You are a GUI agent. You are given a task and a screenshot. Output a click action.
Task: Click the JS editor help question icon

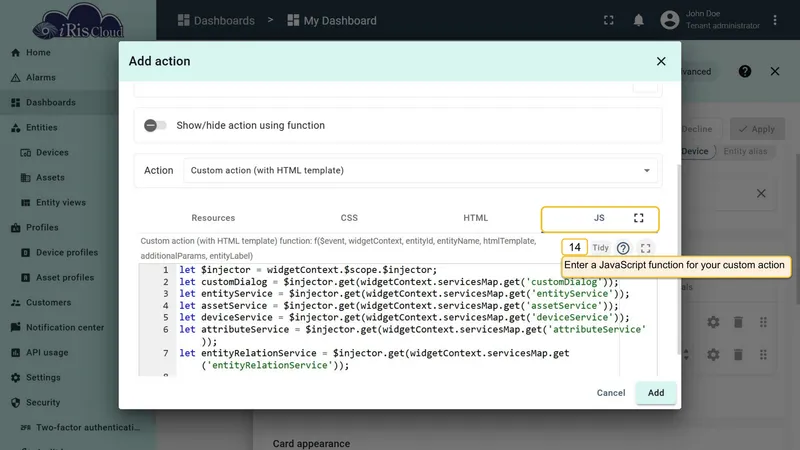click(623, 248)
